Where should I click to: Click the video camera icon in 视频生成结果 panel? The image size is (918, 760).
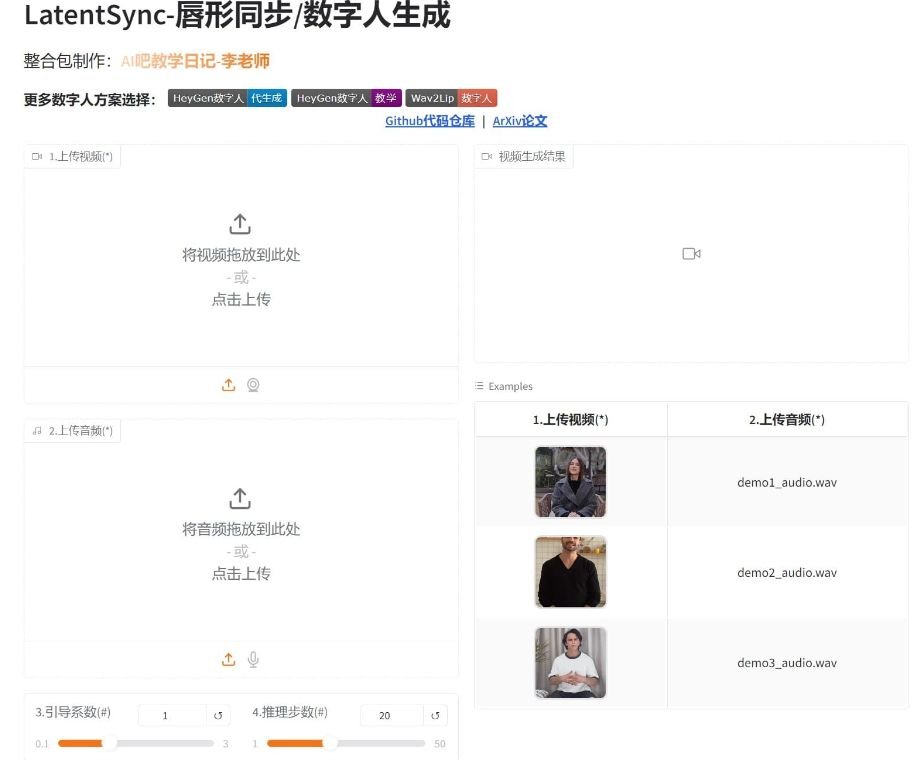point(689,253)
